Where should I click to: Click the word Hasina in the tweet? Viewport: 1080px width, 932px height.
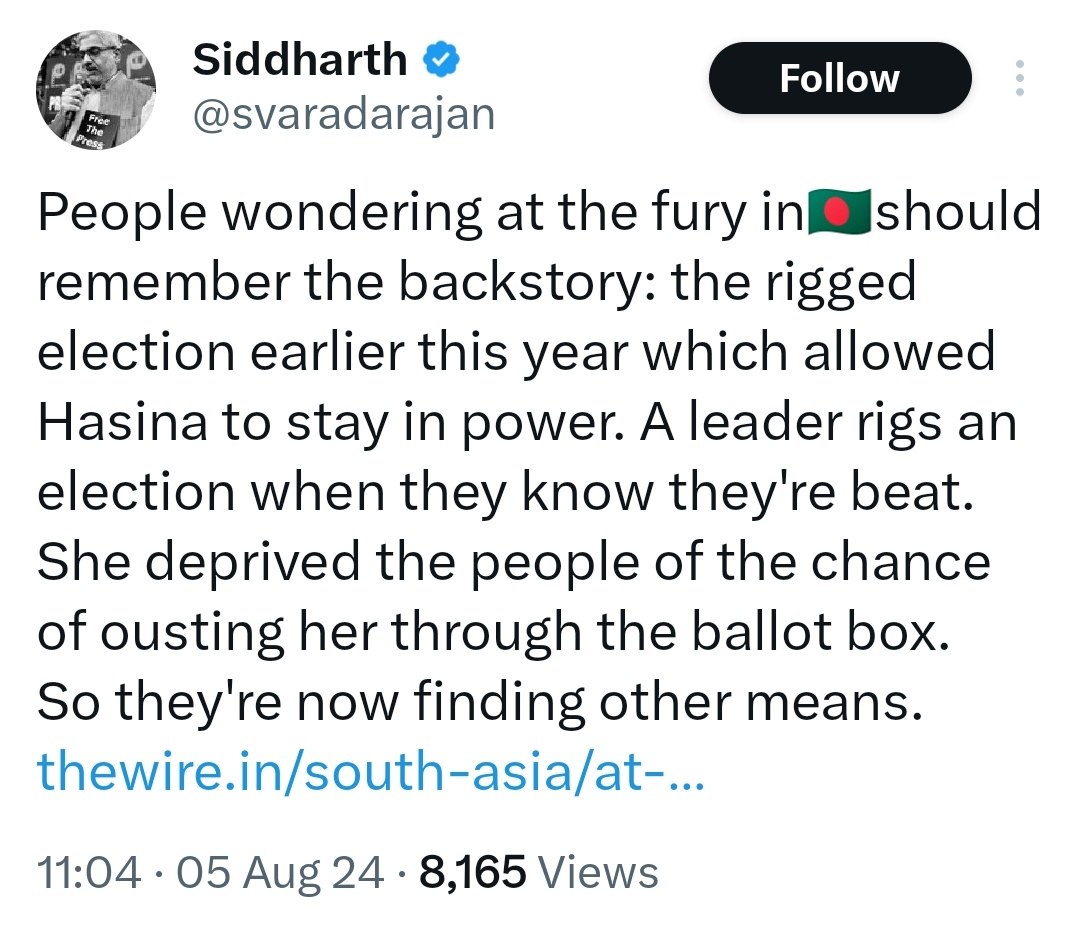click(118, 424)
